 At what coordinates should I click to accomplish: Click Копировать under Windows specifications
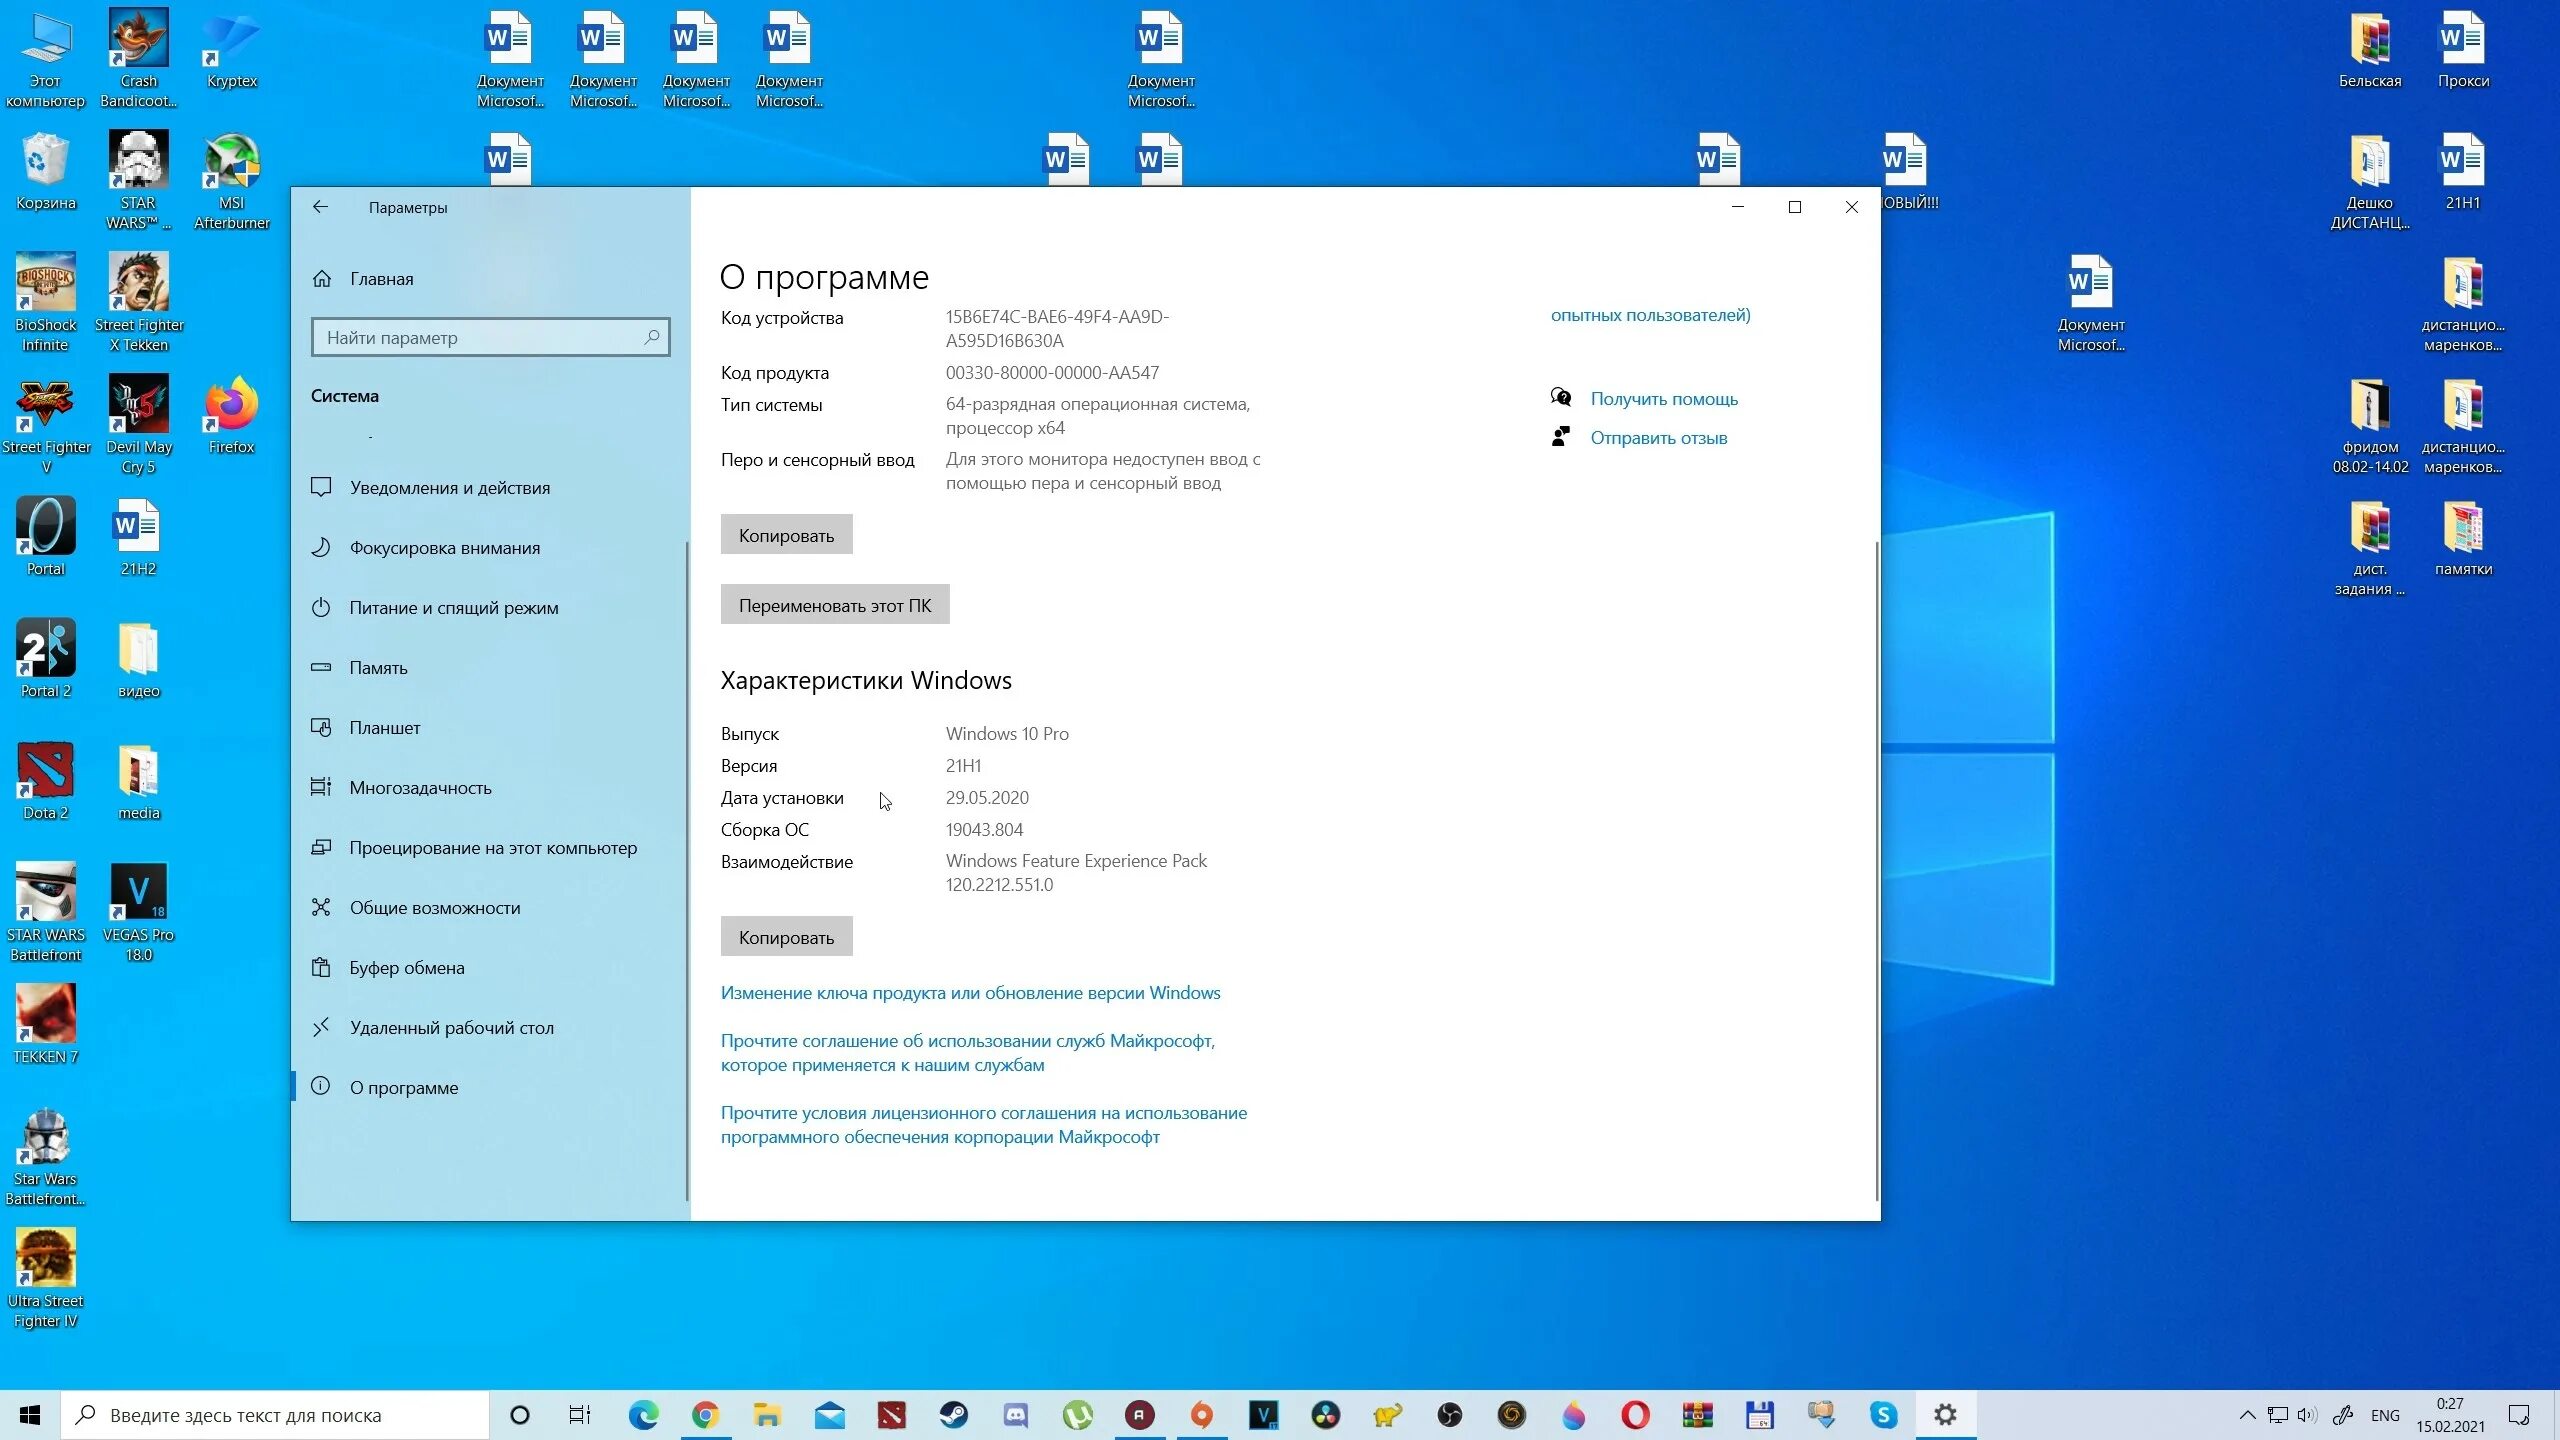786,937
